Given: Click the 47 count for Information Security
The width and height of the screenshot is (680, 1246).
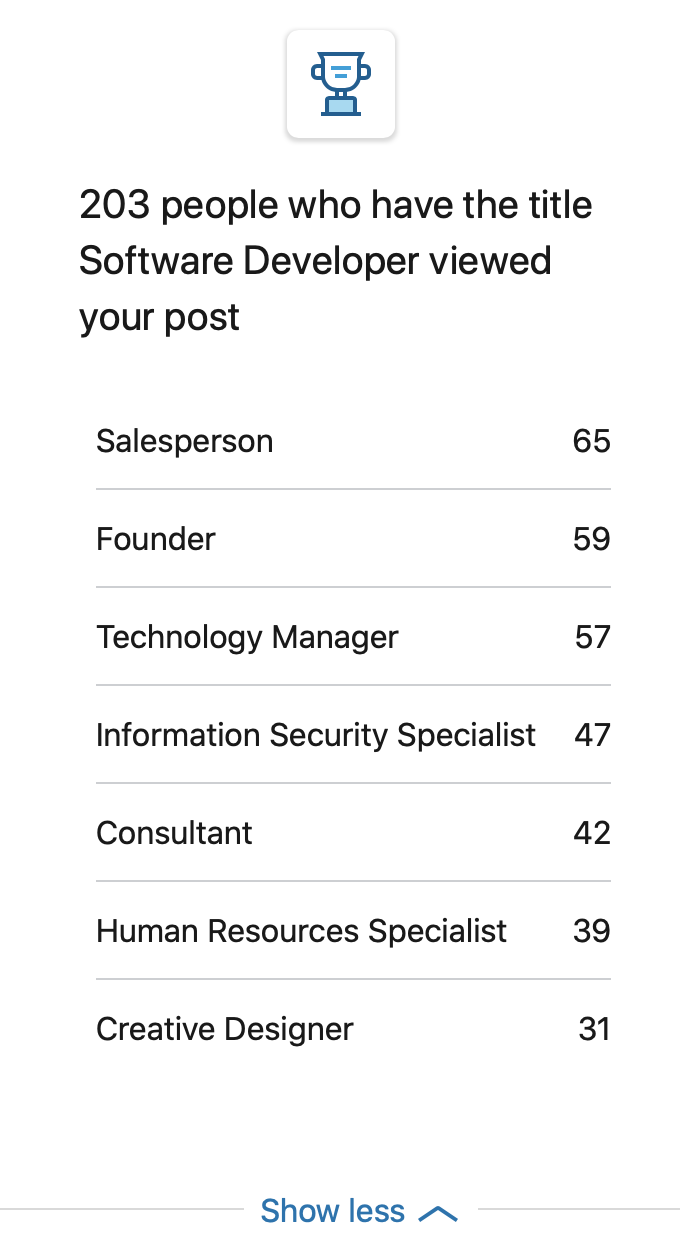Looking at the screenshot, I should pos(593,735).
